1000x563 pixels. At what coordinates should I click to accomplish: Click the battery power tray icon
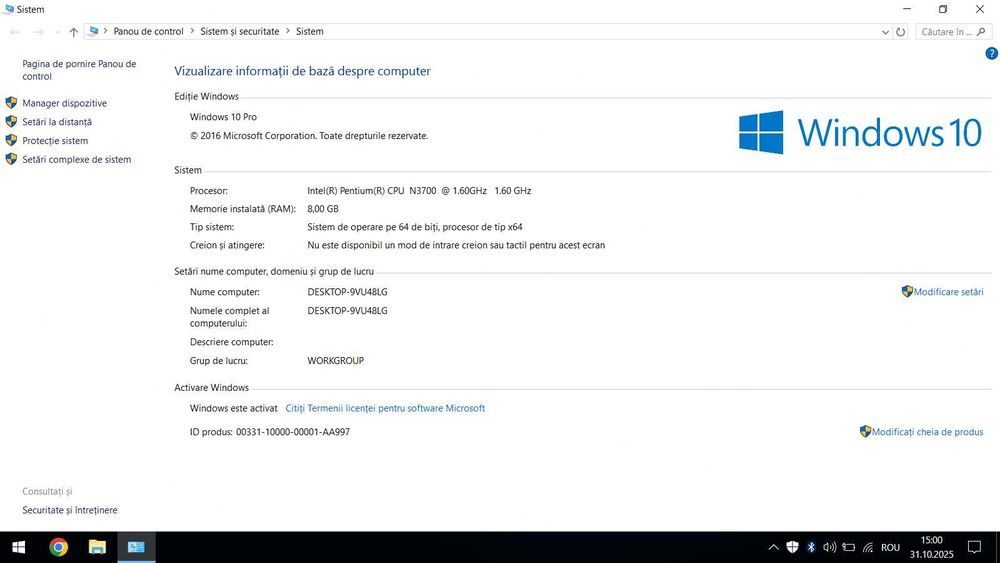849,547
